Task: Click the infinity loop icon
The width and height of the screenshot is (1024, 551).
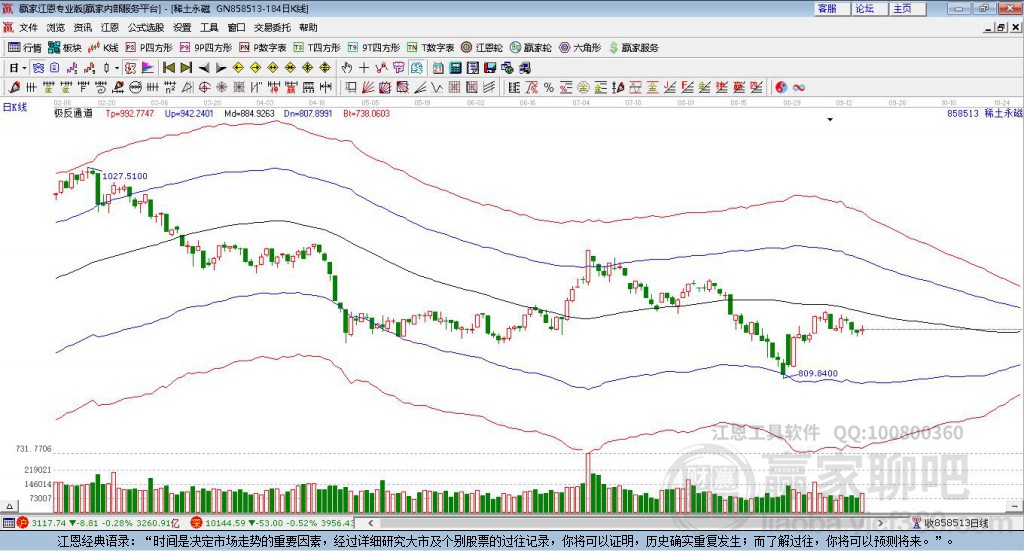Action: [799, 87]
